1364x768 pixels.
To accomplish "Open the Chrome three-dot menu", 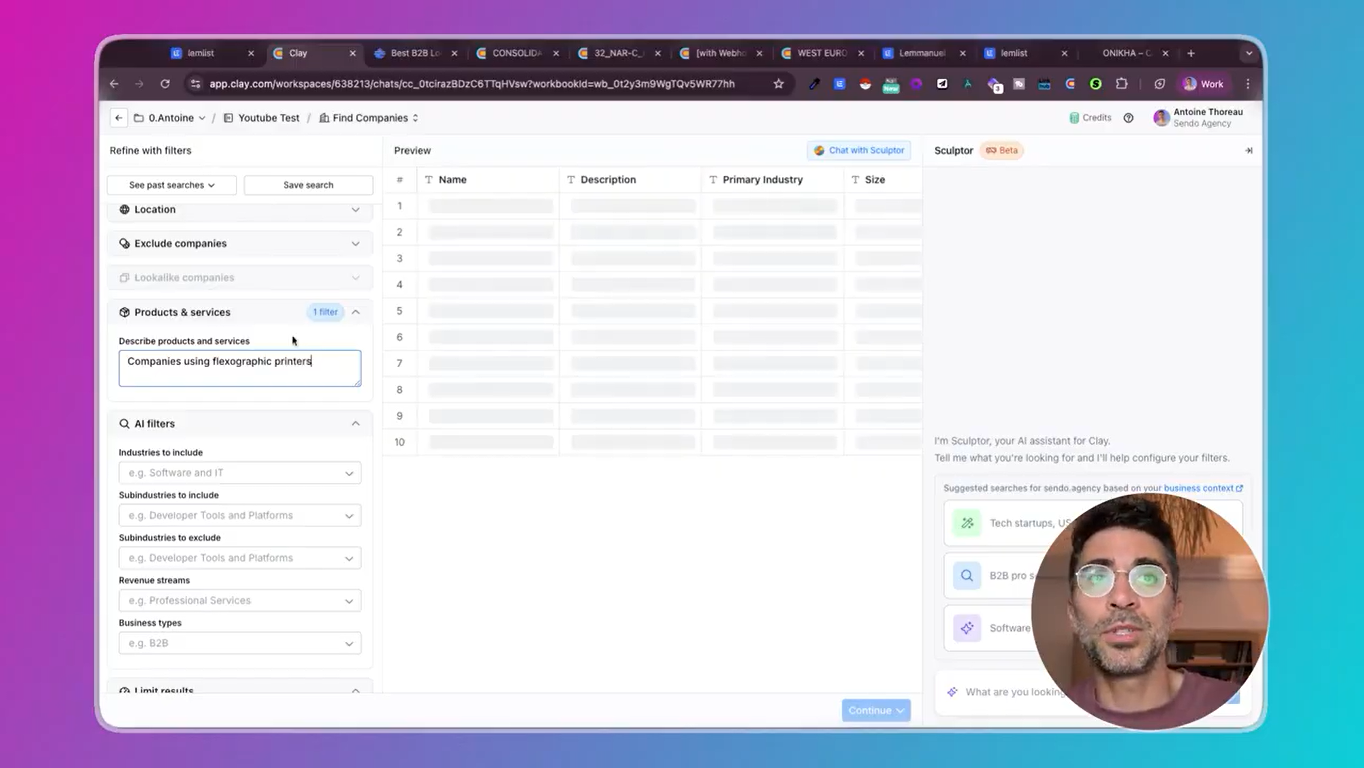I will point(1247,84).
